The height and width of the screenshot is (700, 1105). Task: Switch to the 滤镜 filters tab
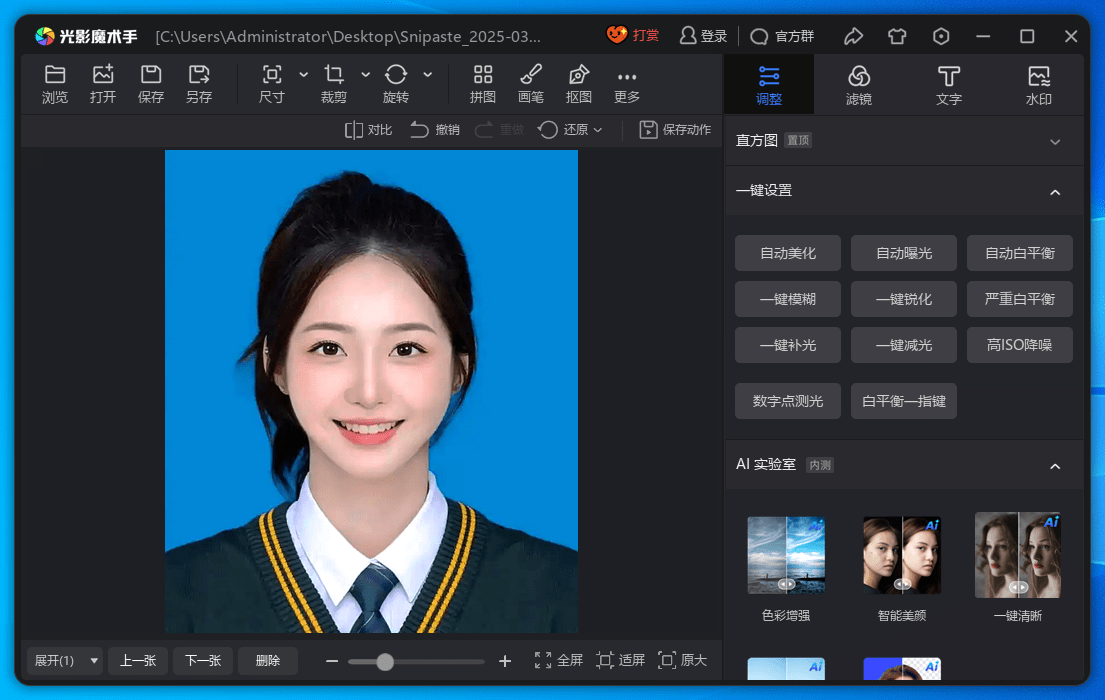coord(858,84)
